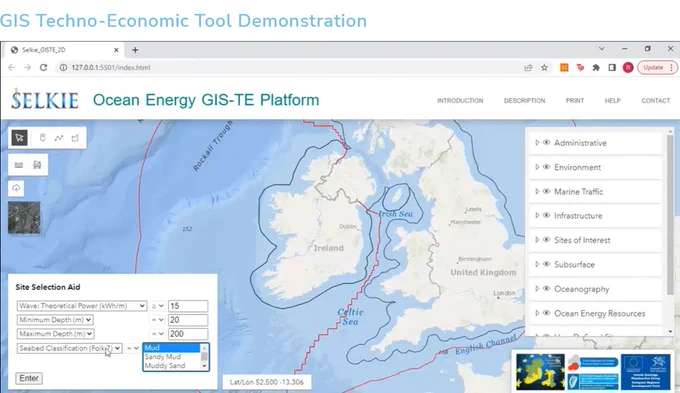Activate the ruler measure tool
This screenshot has height=393, width=680.
click(19, 165)
